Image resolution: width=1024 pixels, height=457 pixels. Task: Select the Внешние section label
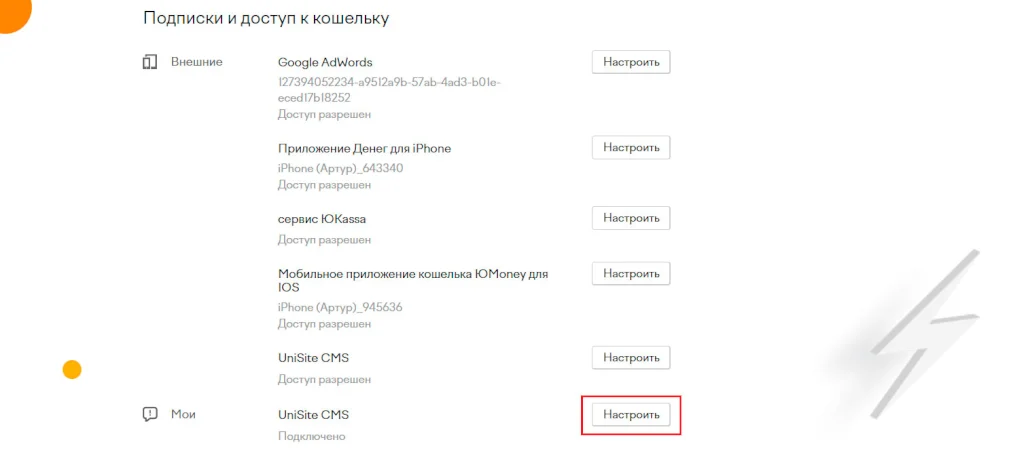pyautogui.click(x=196, y=62)
